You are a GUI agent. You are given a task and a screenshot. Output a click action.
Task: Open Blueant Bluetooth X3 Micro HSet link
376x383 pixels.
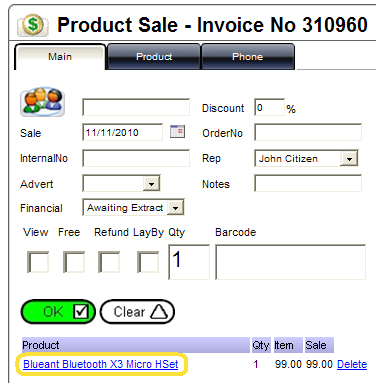point(101,364)
